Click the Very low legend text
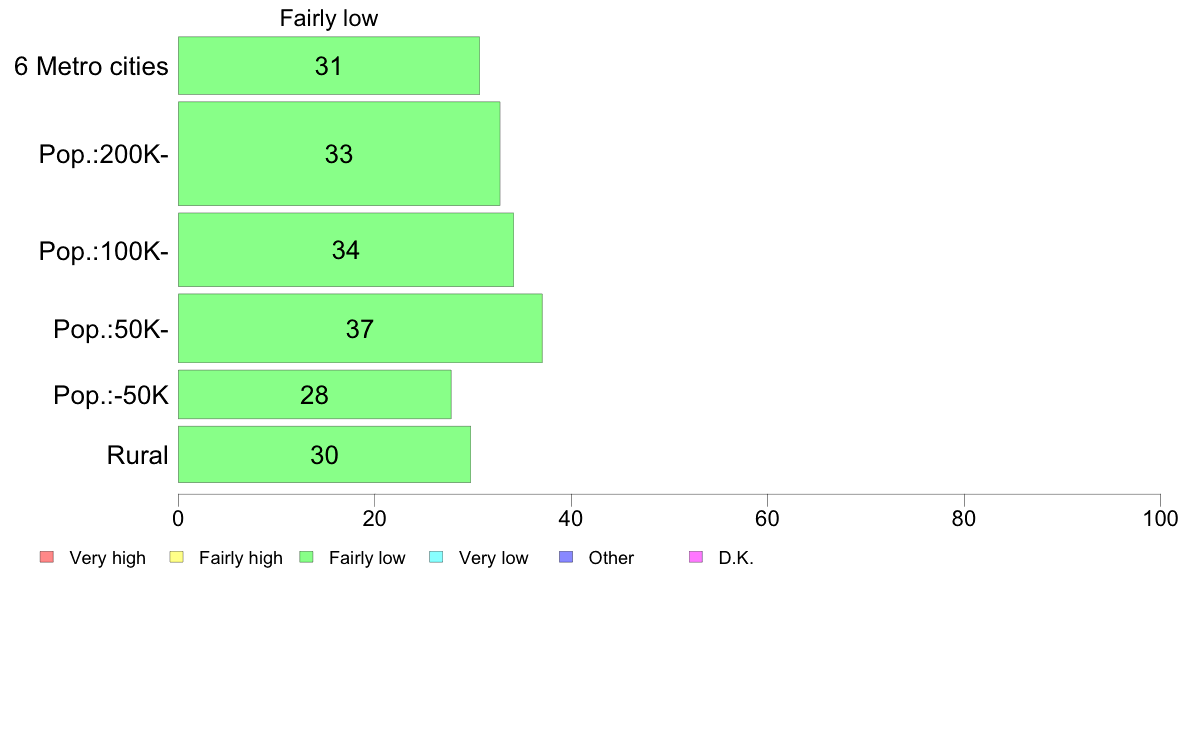The width and height of the screenshot is (1188, 736). pyautogui.click(x=493, y=558)
